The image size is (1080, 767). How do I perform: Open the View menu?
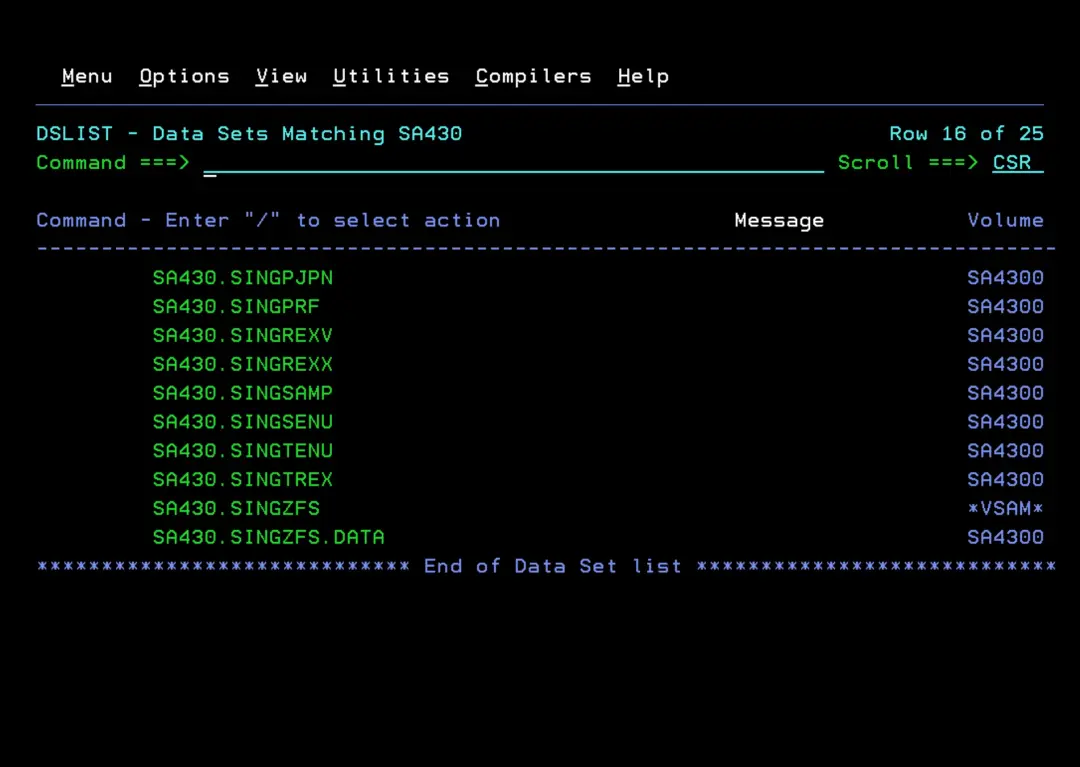[281, 76]
